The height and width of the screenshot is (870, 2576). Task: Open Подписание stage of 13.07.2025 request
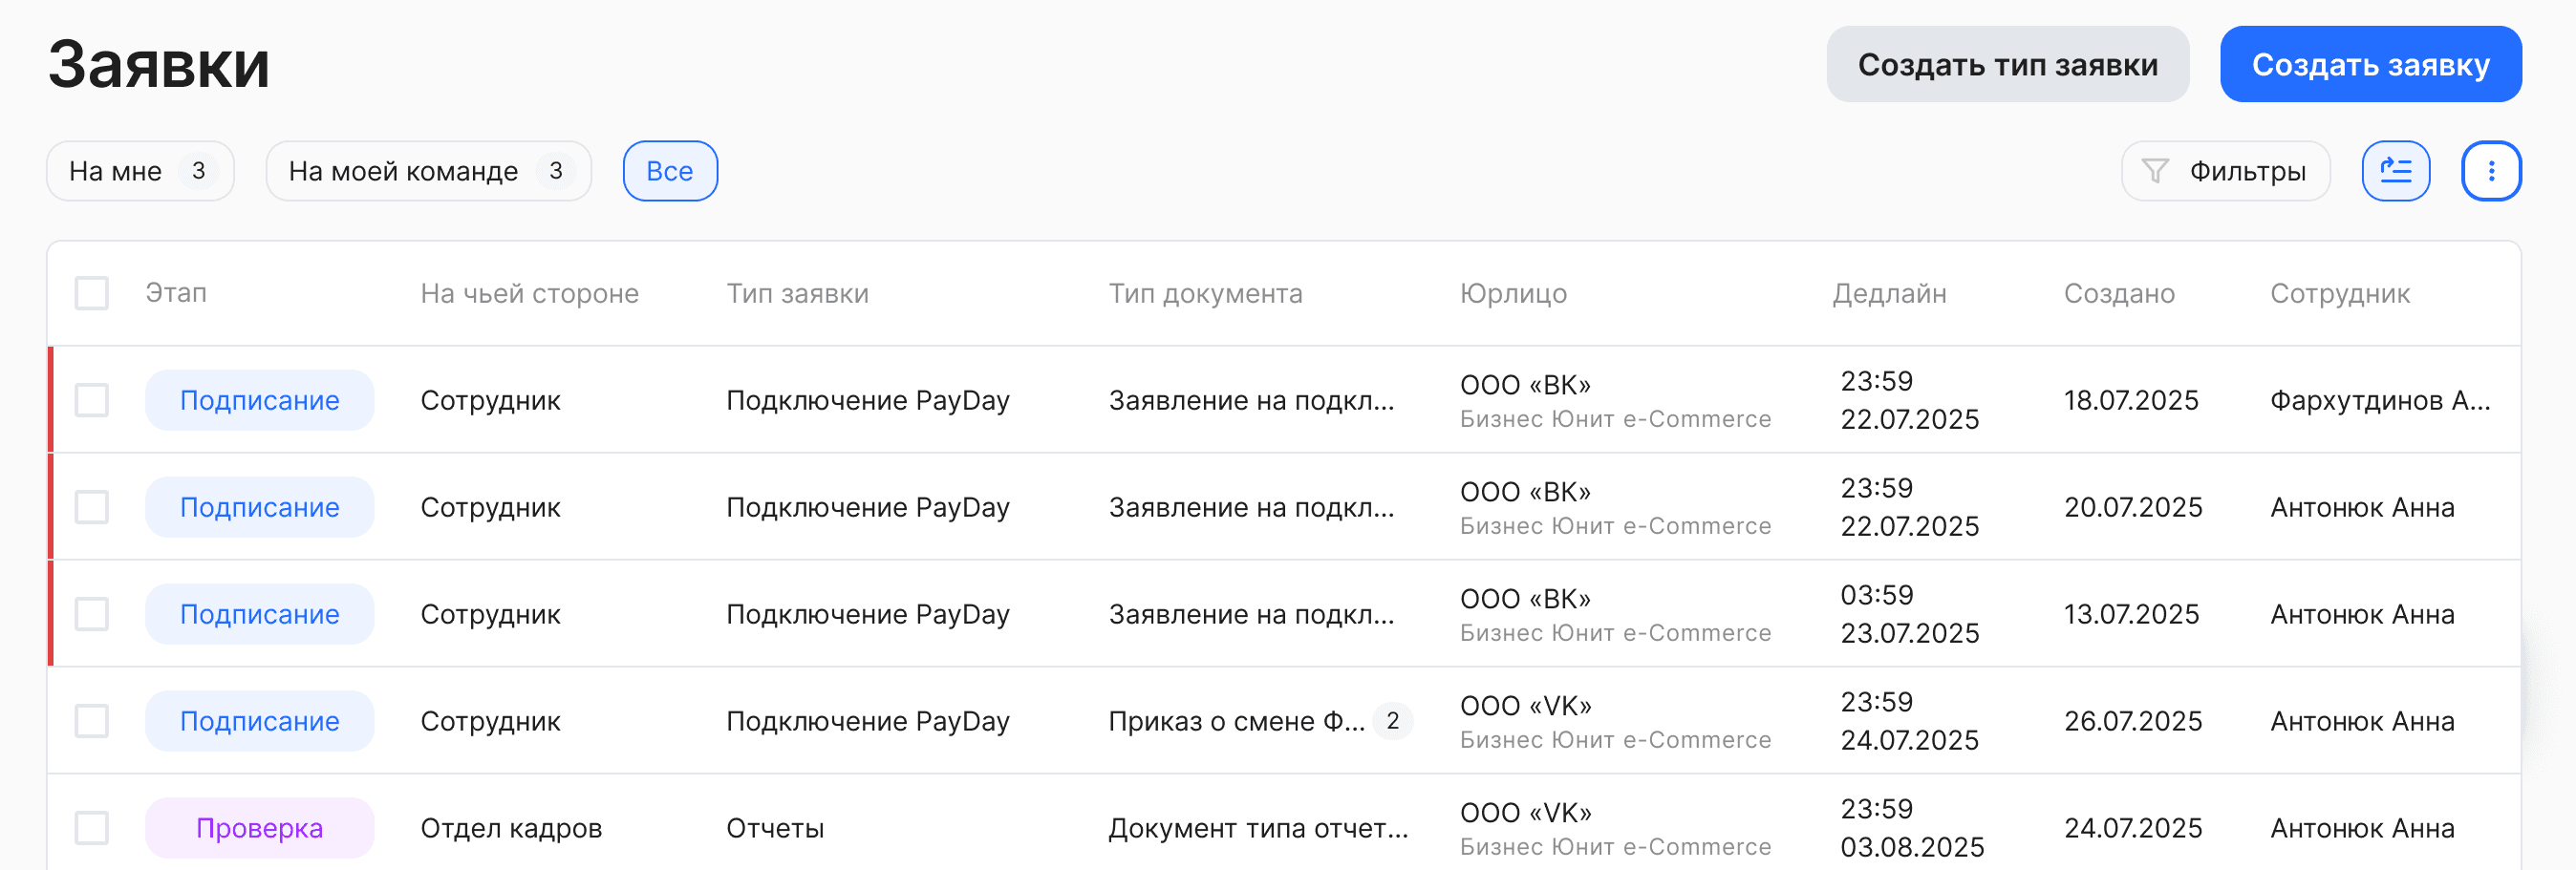tap(259, 614)
